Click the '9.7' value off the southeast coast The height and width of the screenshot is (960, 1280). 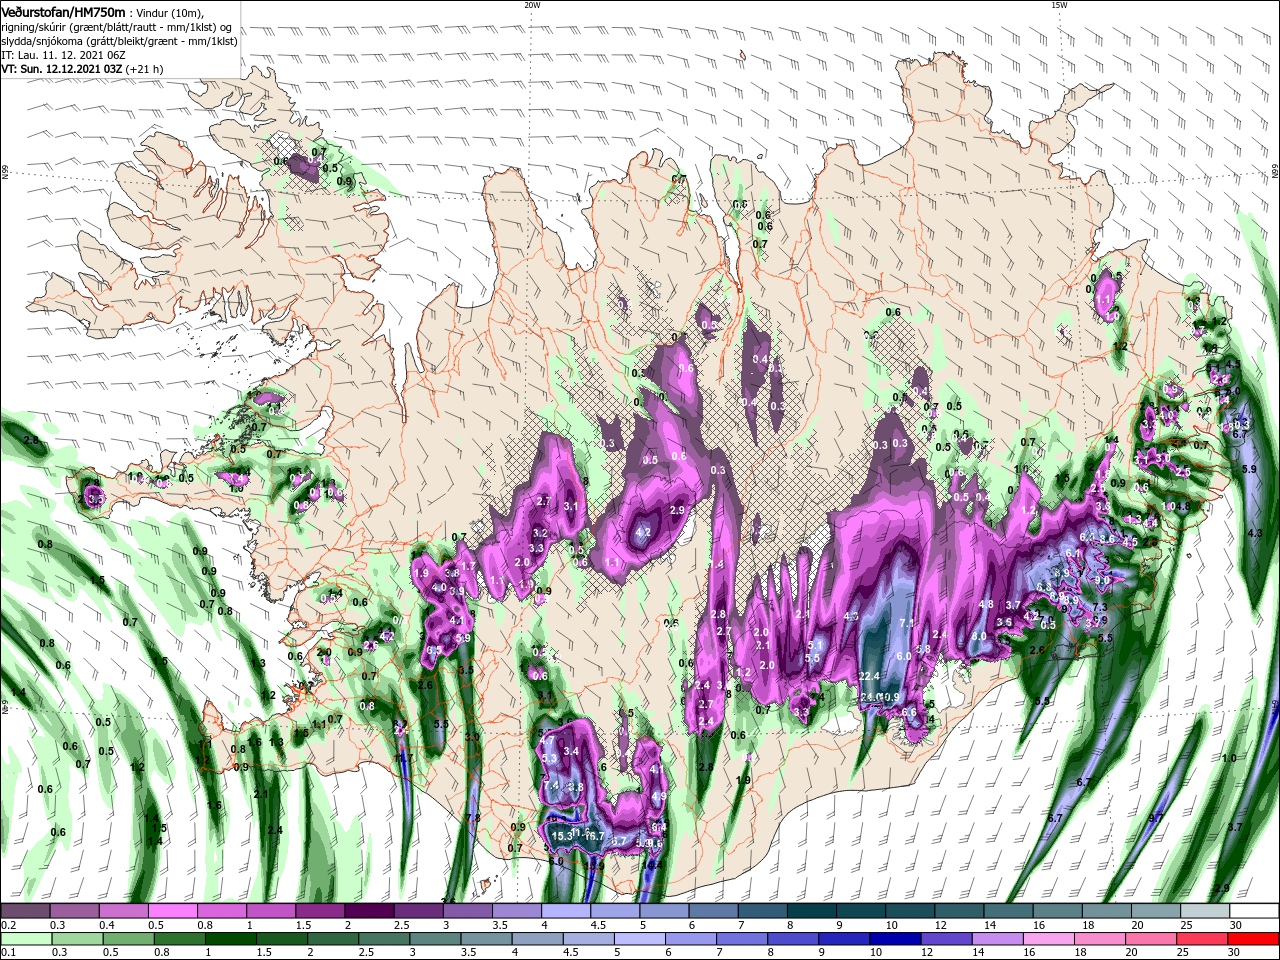click(1156, 818)
